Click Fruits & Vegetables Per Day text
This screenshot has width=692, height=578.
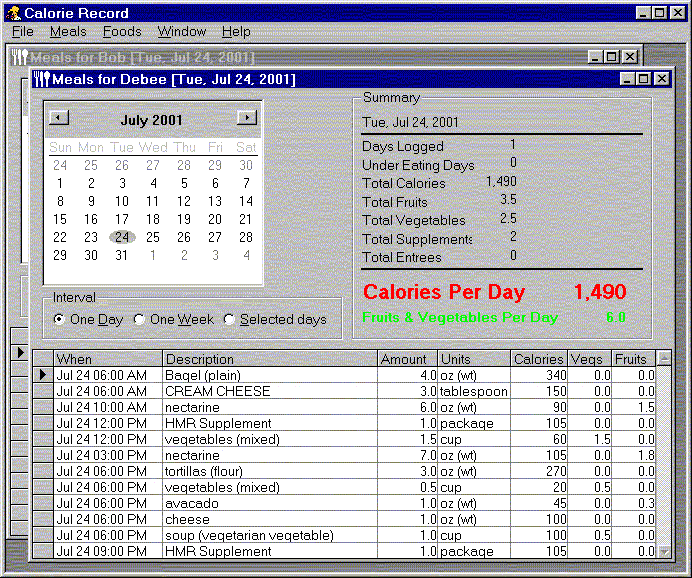coord(460,317)
